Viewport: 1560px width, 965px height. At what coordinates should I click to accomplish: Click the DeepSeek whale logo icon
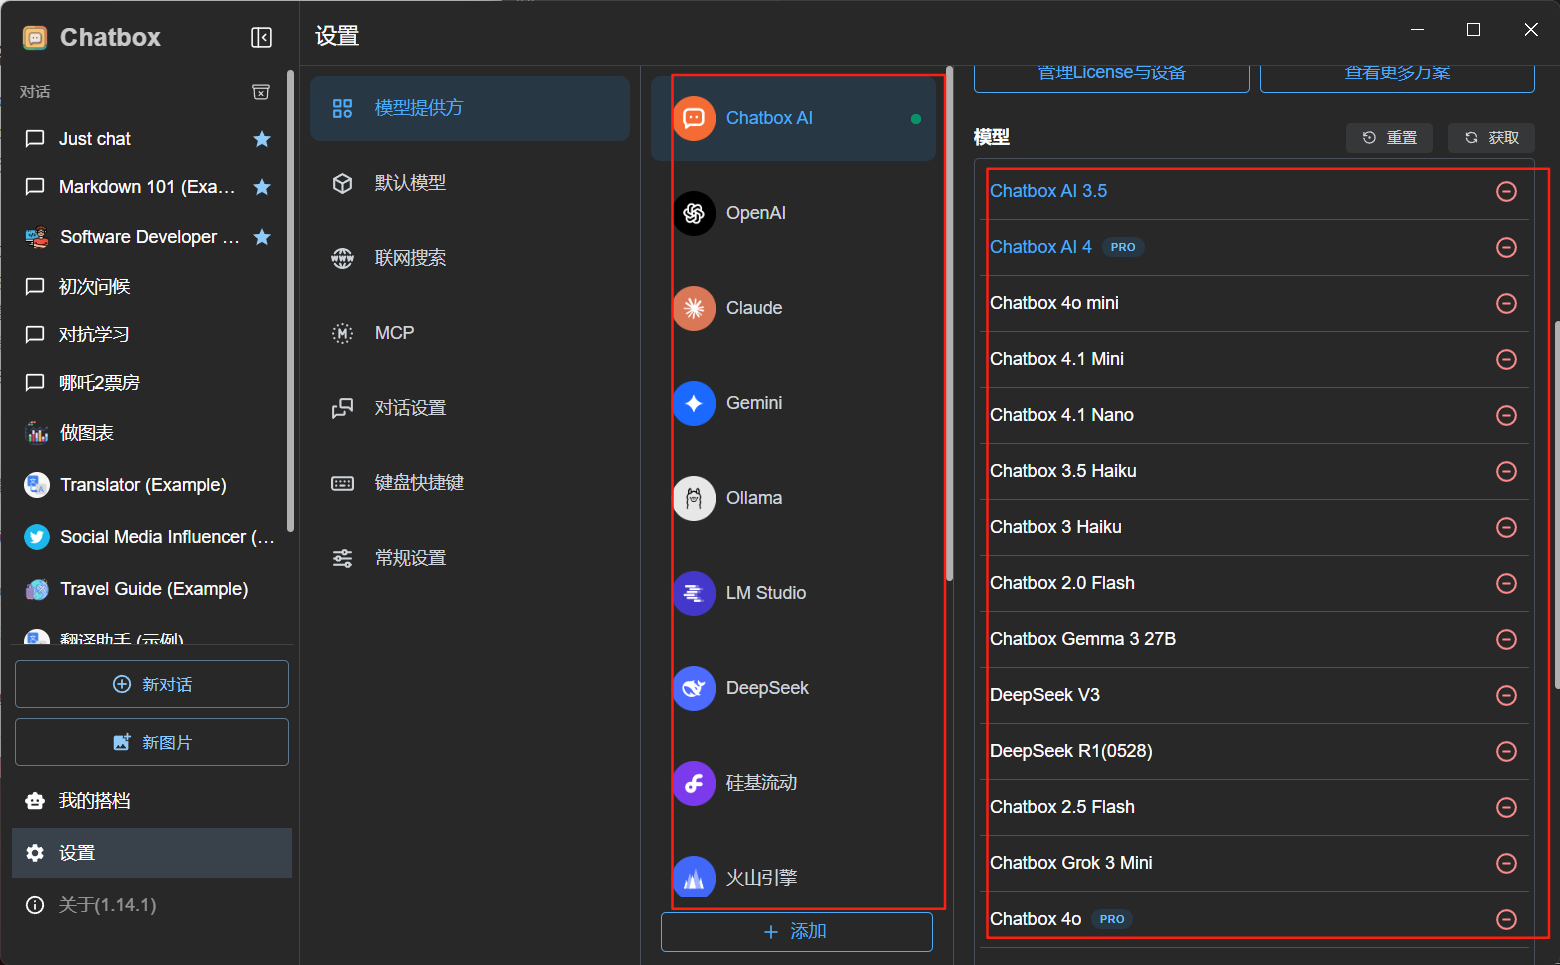pos(694,688)
